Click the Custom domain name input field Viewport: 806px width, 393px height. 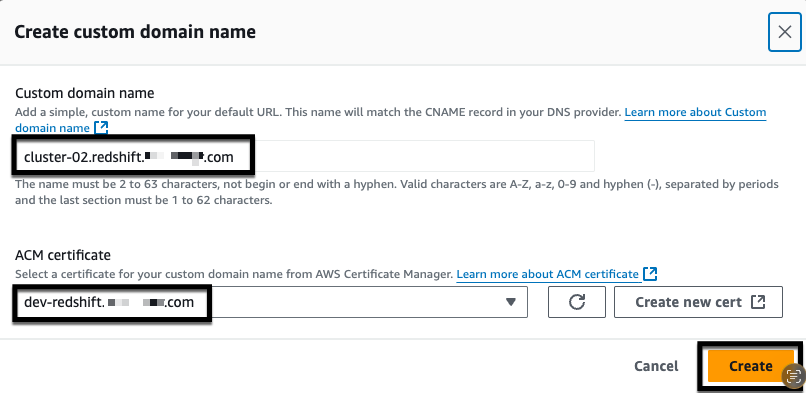click(305, 156)
